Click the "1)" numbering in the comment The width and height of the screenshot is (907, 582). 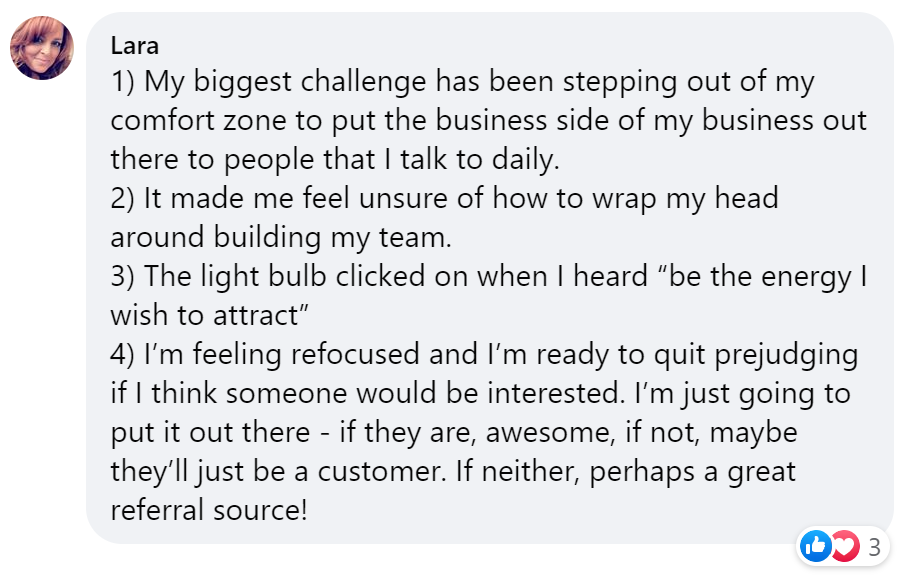tap(123, 82)
